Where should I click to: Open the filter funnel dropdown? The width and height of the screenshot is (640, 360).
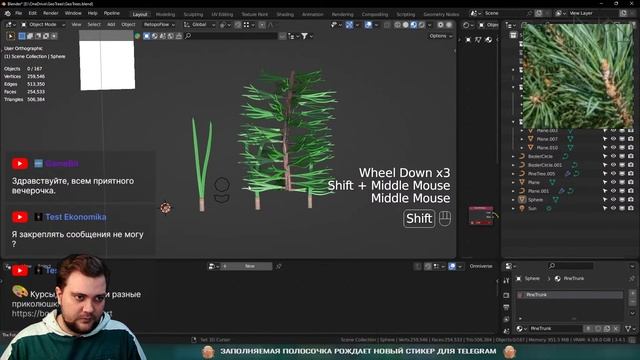tap(307, 36)
